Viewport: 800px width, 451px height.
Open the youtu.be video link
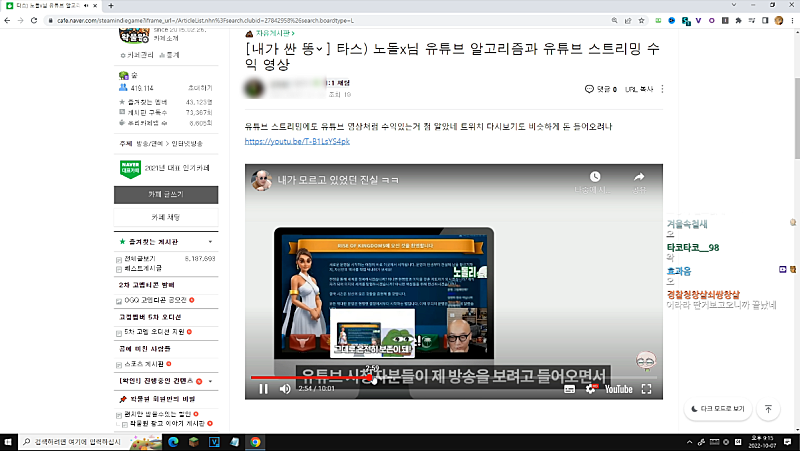coord(297,141)
